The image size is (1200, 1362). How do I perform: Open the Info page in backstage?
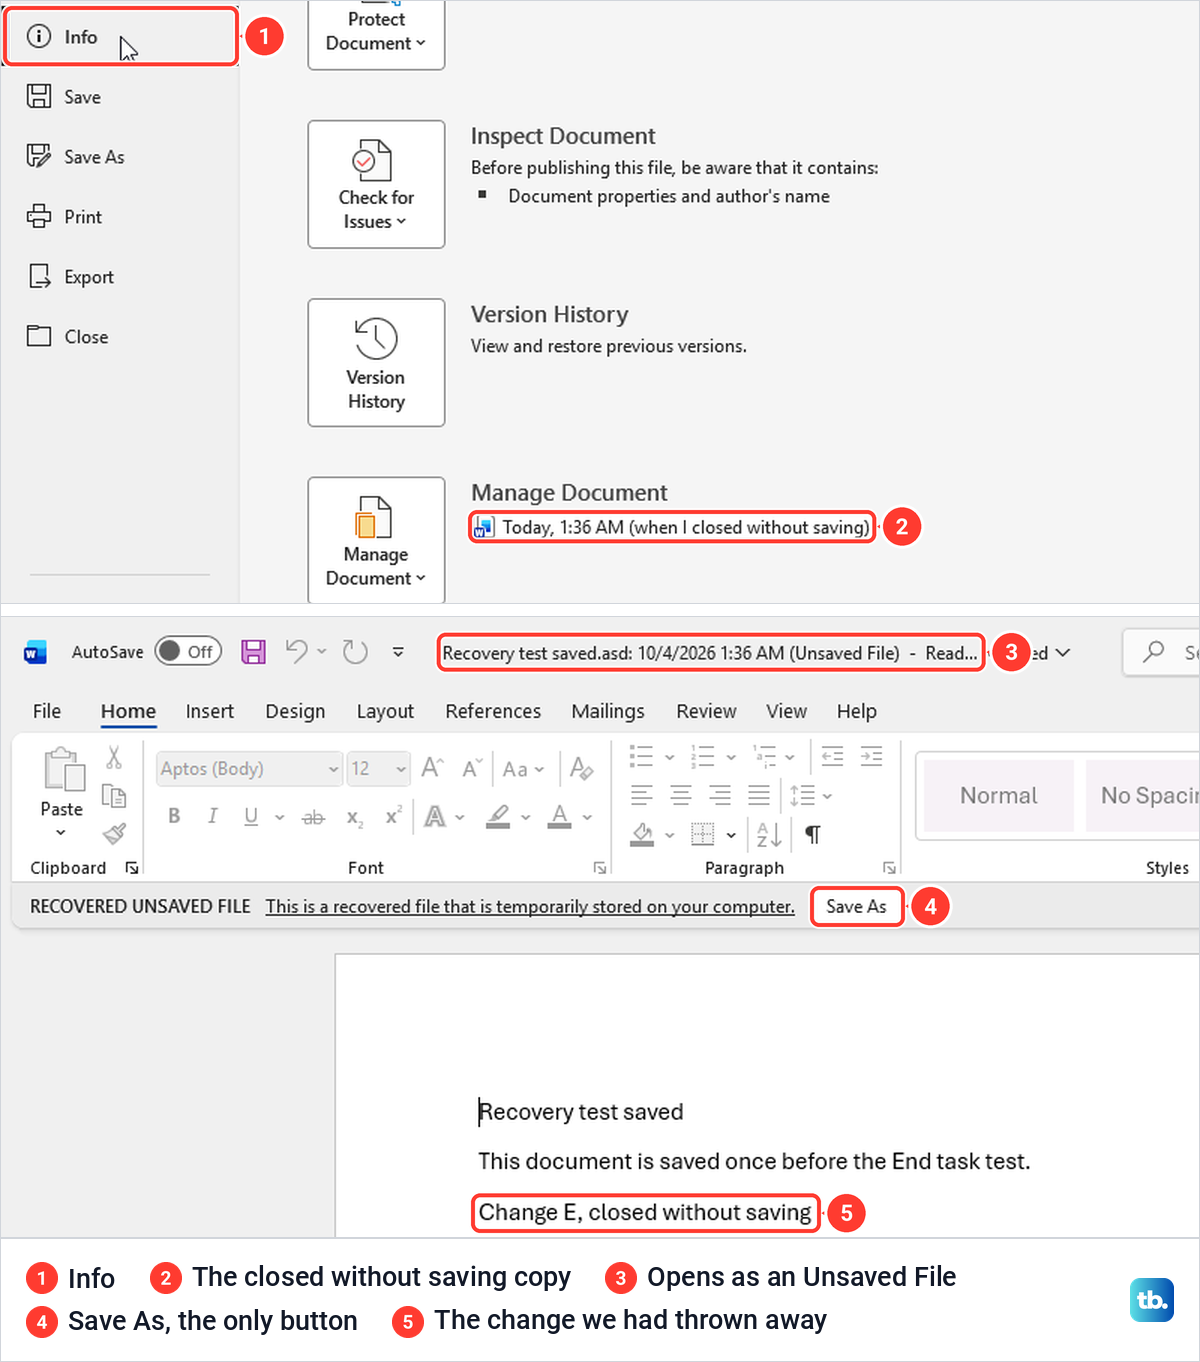coord(120,37)
